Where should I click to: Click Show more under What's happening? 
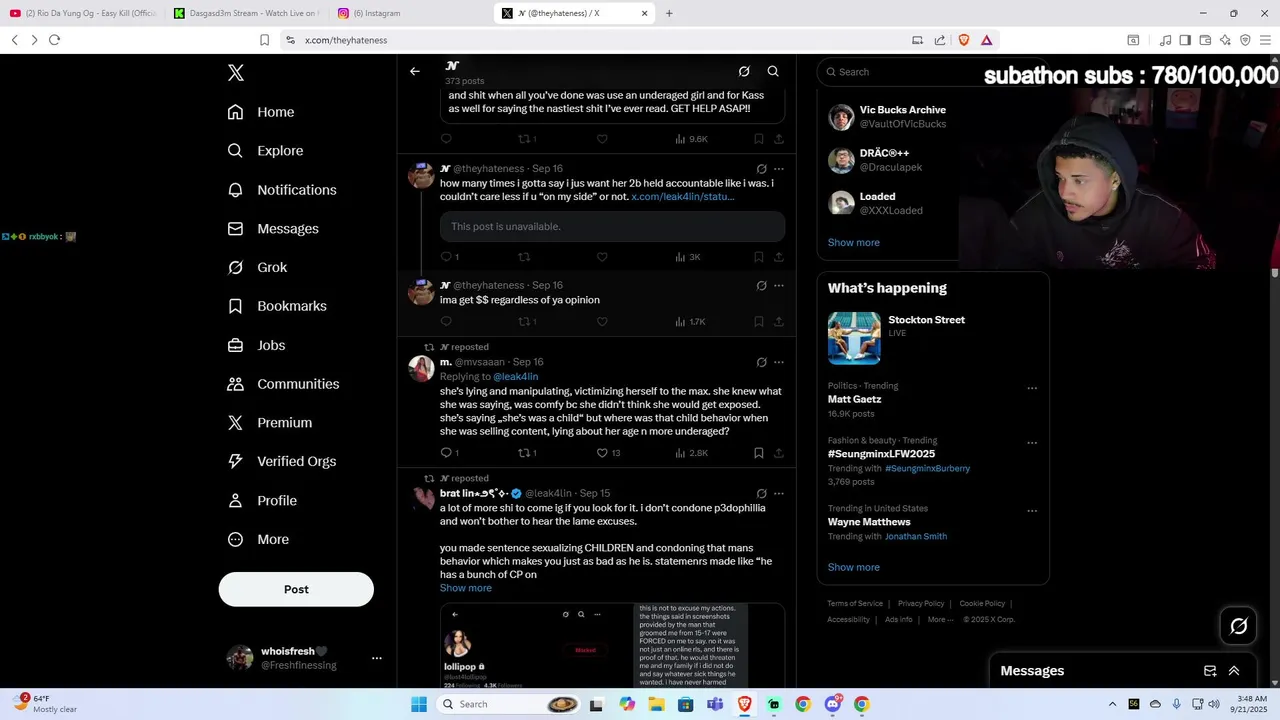click(853, 567)
